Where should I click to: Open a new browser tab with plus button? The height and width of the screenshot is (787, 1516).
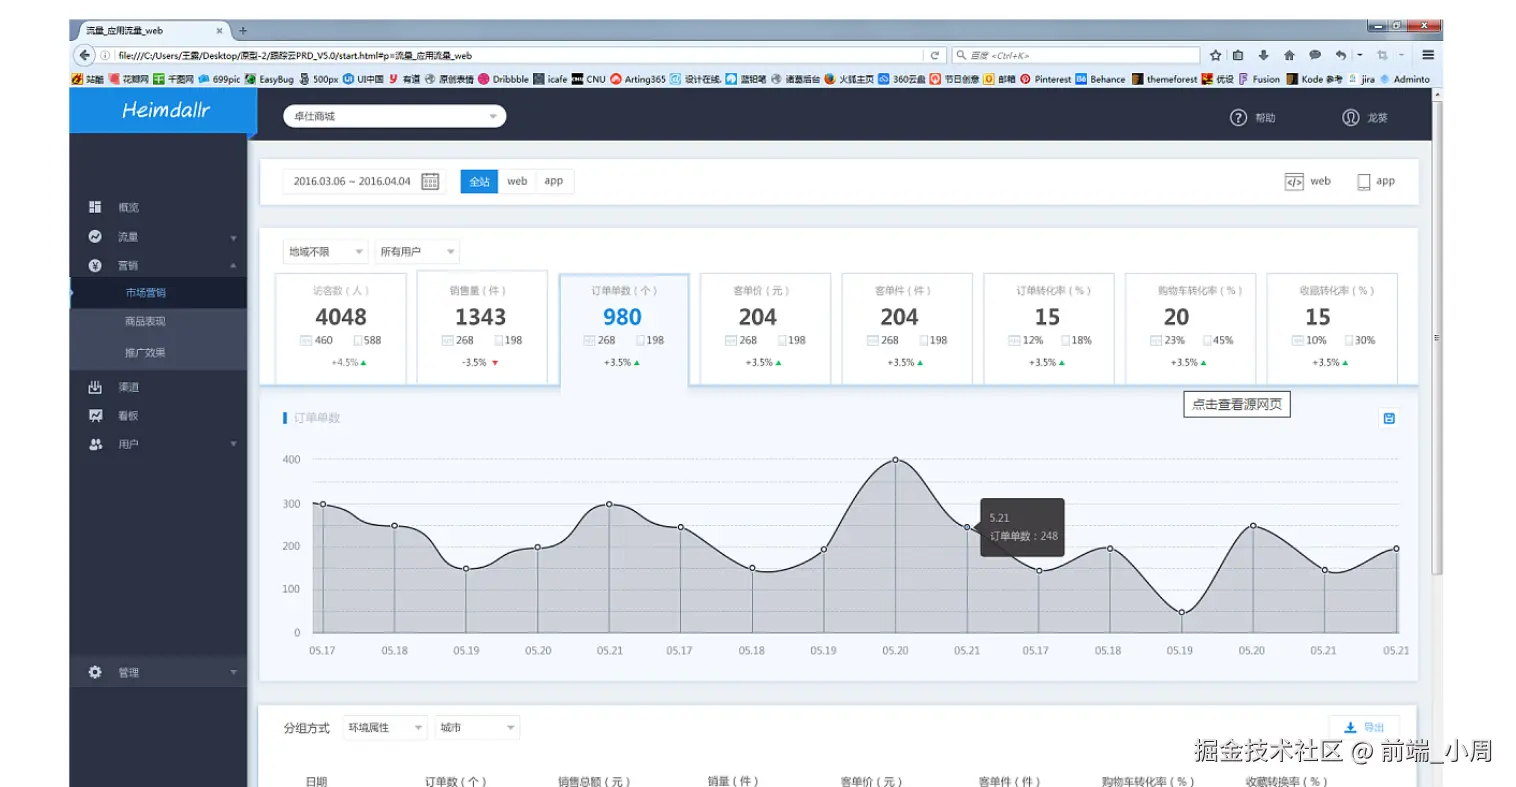pos(243,30)
